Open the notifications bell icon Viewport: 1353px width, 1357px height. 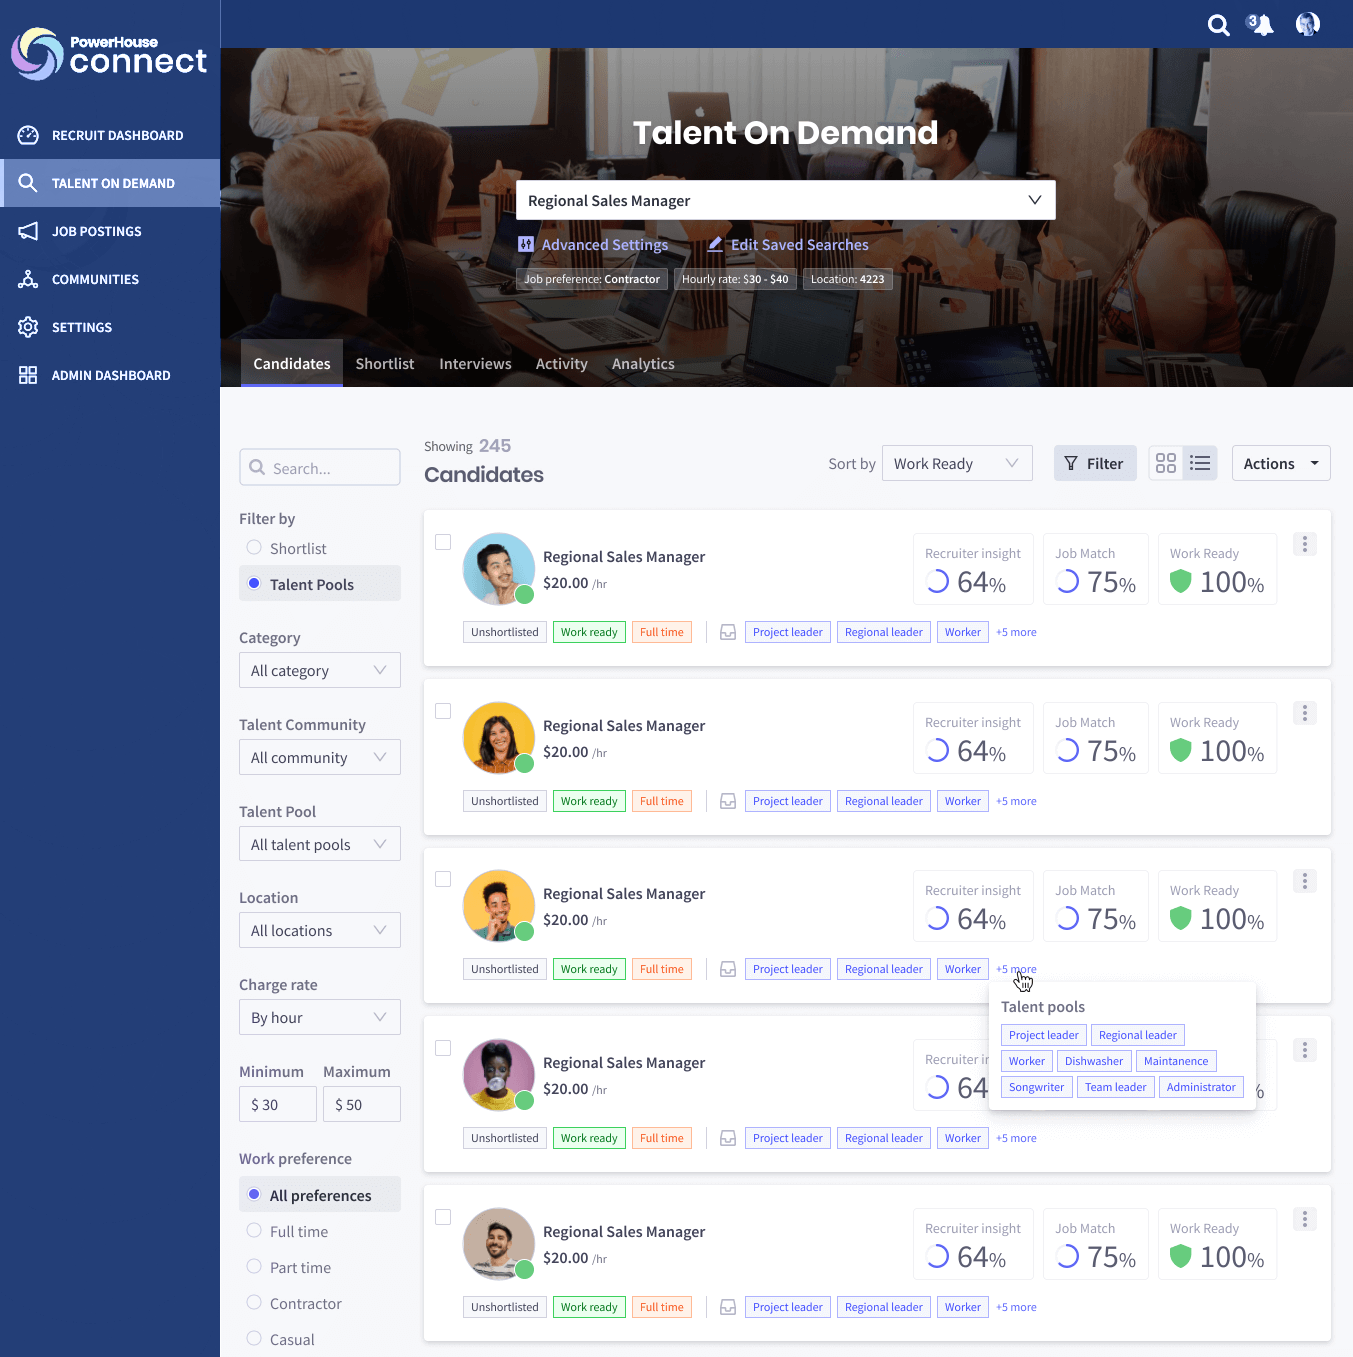click(1262, 25)
